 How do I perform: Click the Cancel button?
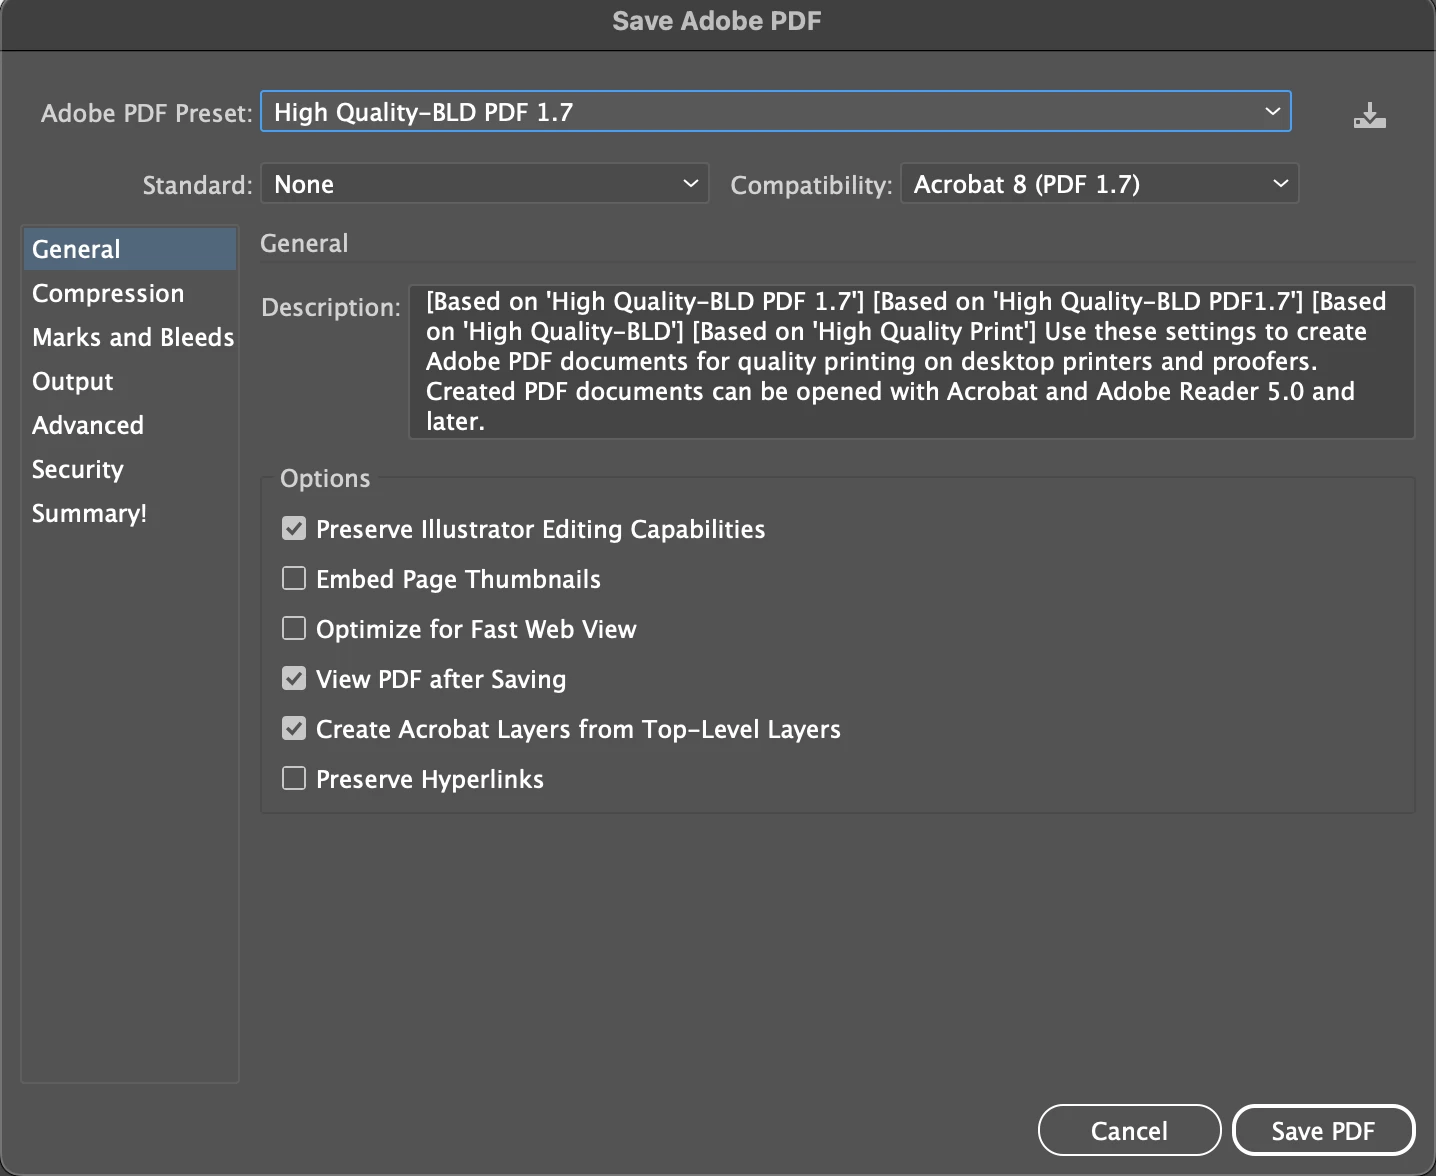[x=1129, y=1130]
